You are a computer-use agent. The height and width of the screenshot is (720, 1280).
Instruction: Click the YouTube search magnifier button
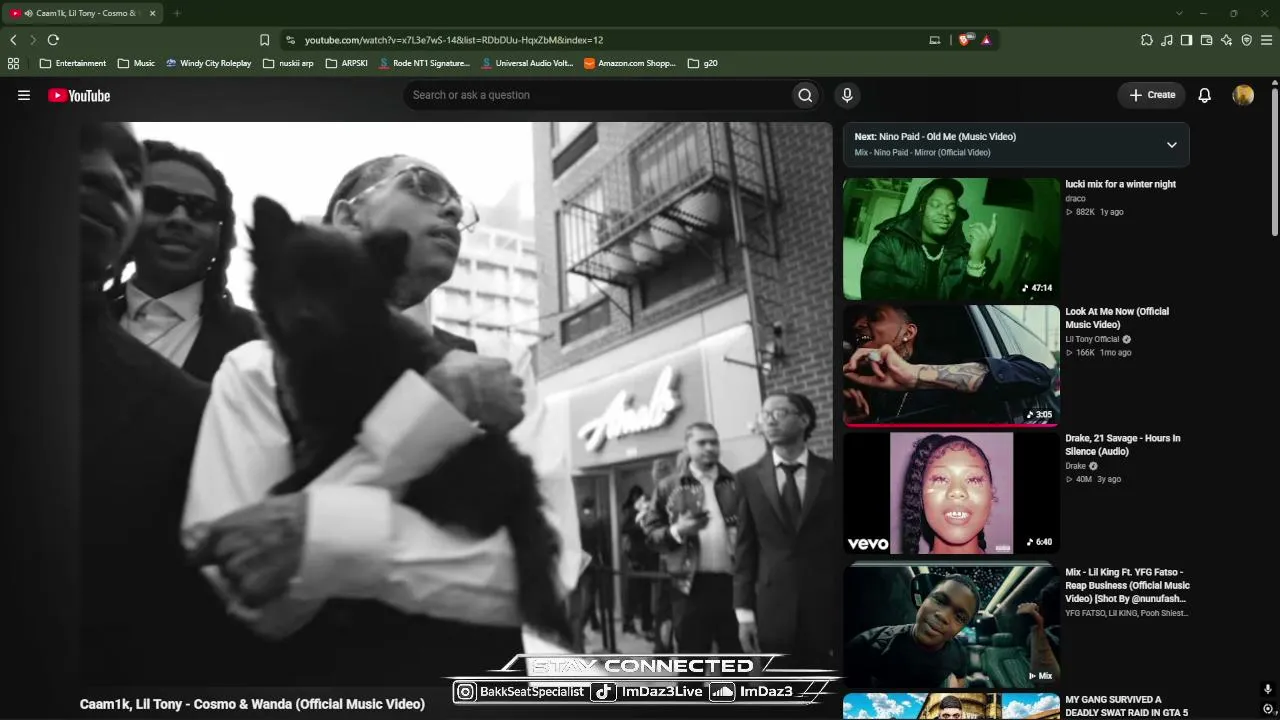tap(805, 95)
